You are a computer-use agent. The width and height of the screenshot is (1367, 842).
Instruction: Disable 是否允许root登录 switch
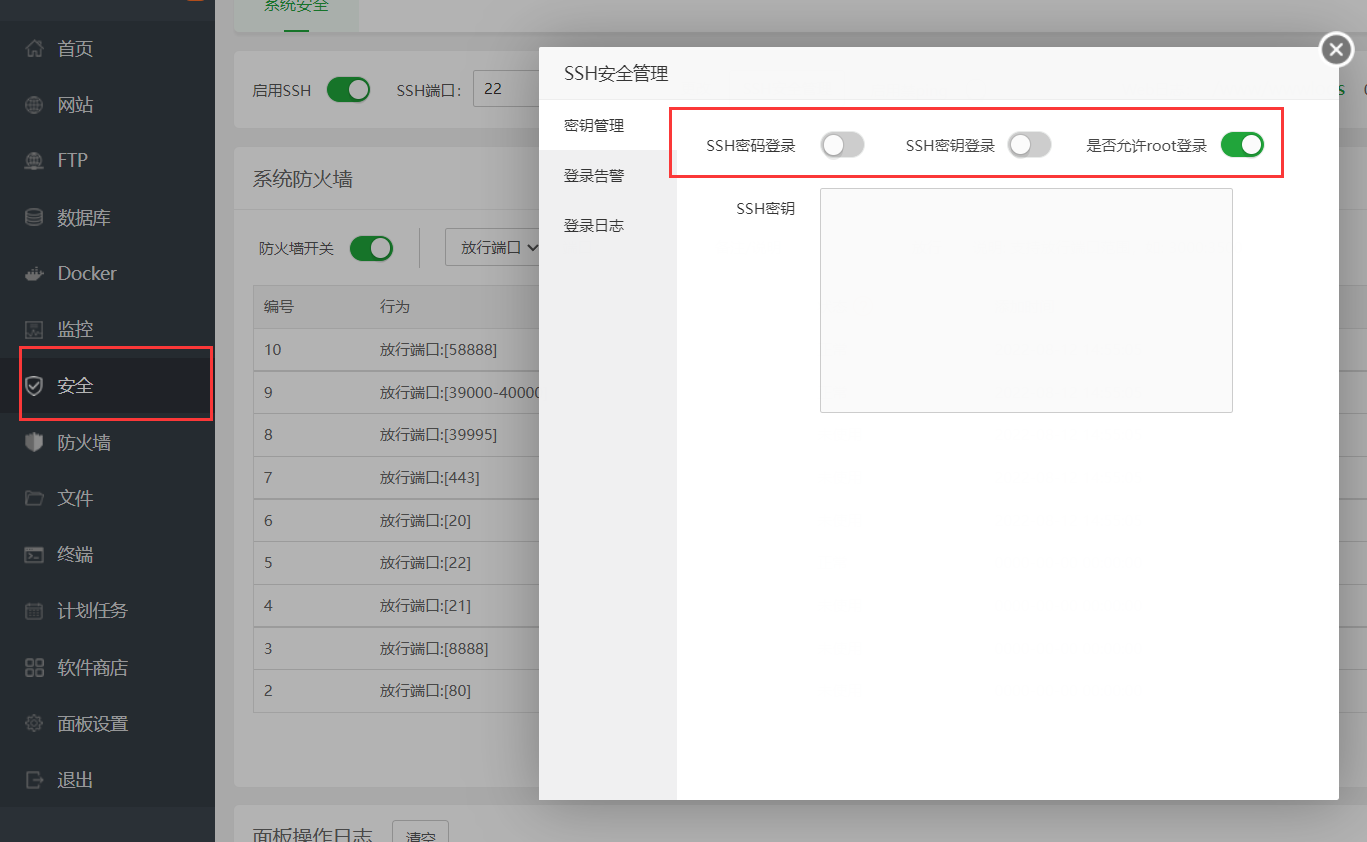tap(1242, 145)
